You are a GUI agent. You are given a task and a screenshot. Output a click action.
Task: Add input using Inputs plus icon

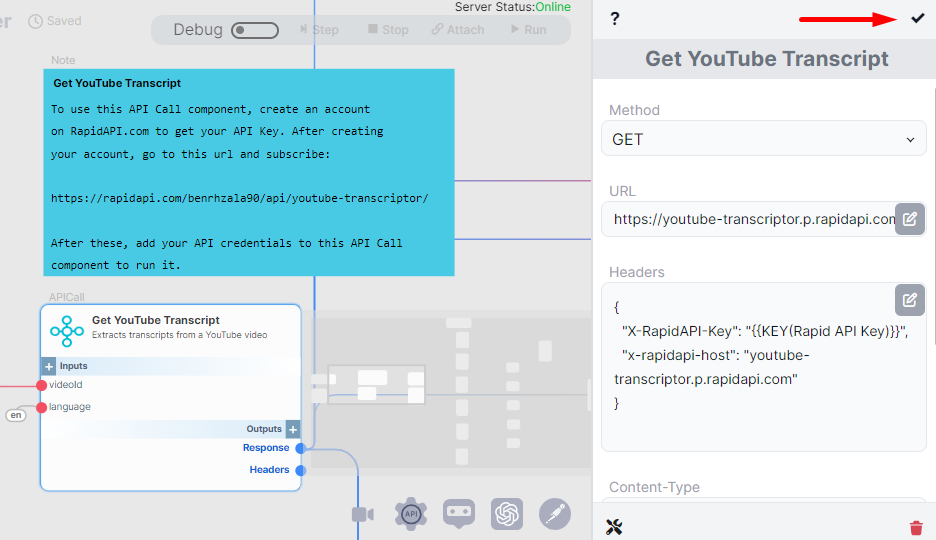tap(49, 366)
